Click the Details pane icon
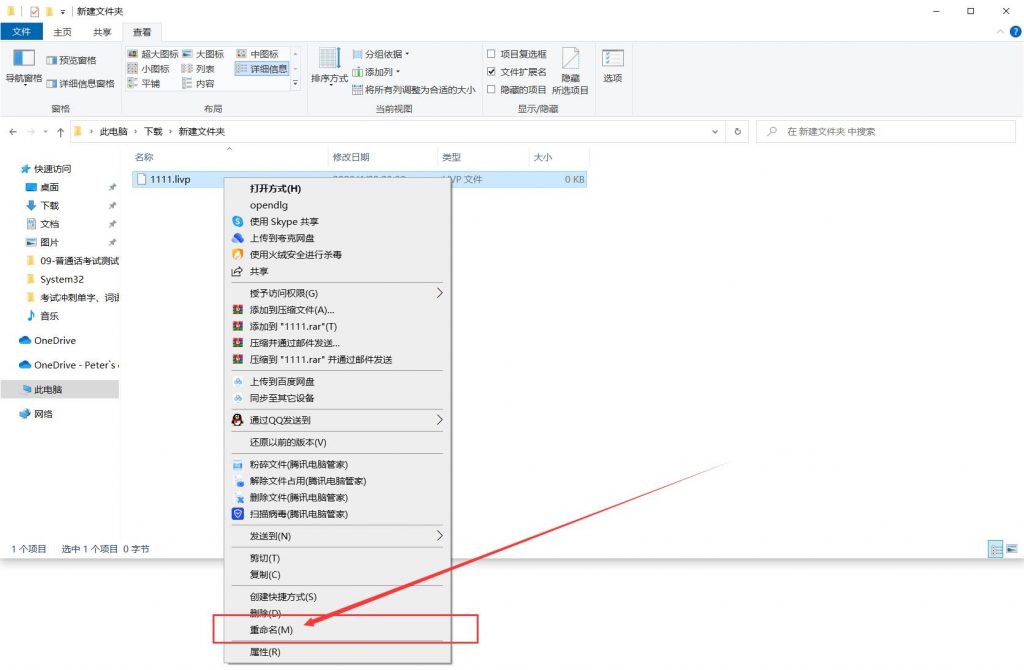Viewport: 1024px width, 670px height. (52, 84)
